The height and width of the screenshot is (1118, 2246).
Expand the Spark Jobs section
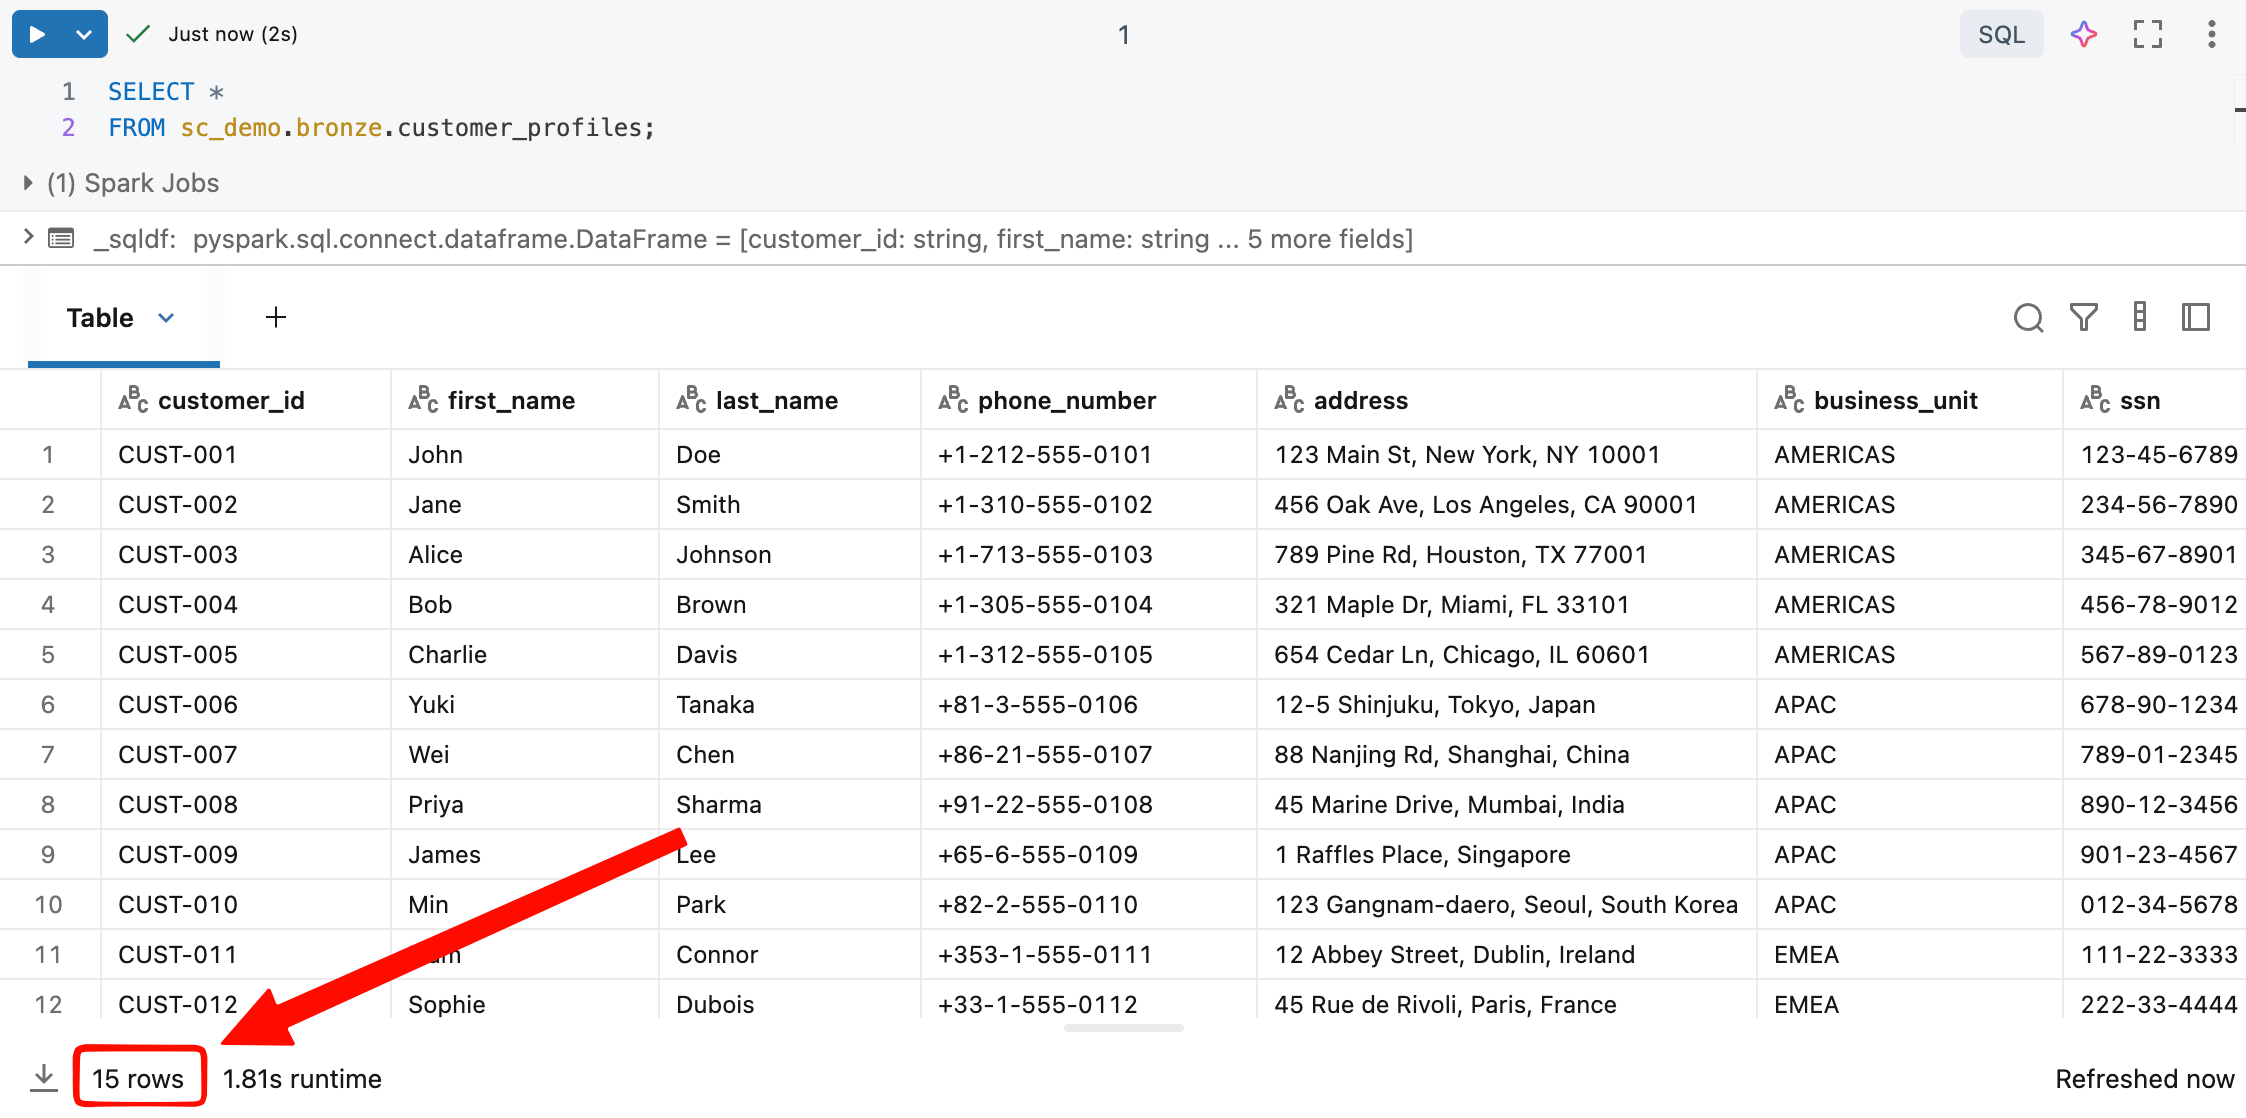26,182
